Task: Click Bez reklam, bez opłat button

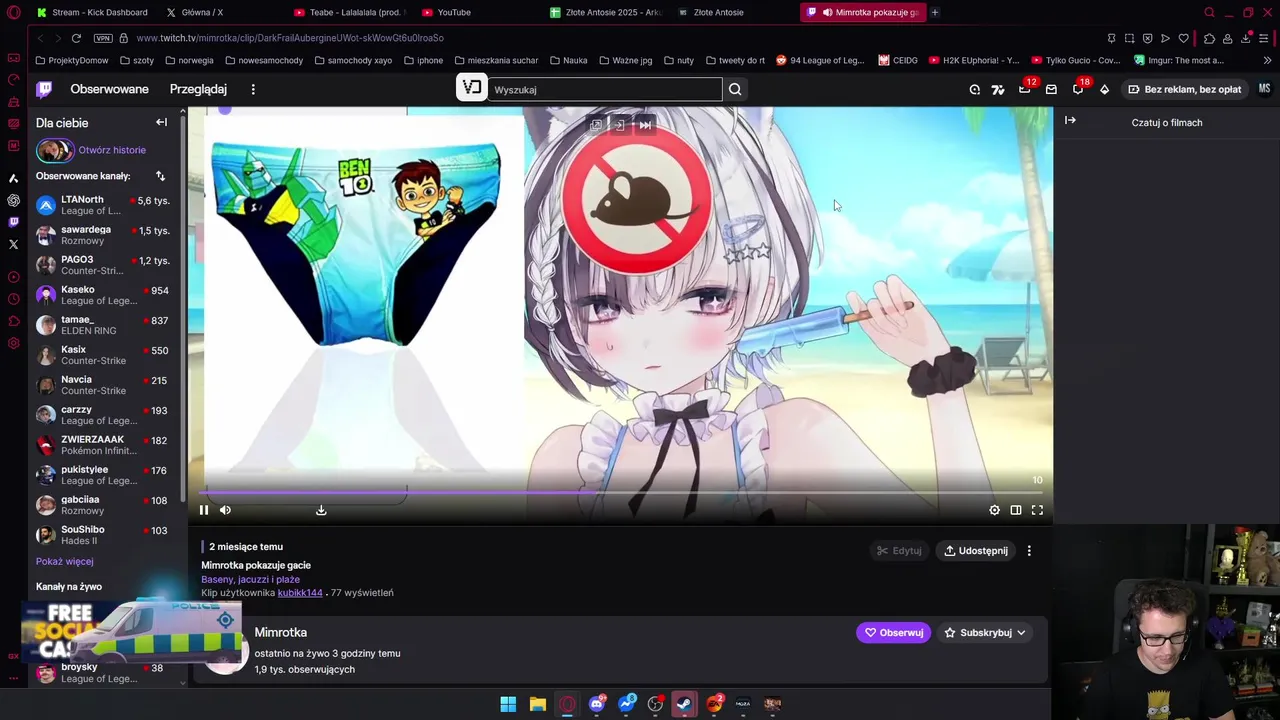Action: pyautogui.click(x=1185, y=89)
